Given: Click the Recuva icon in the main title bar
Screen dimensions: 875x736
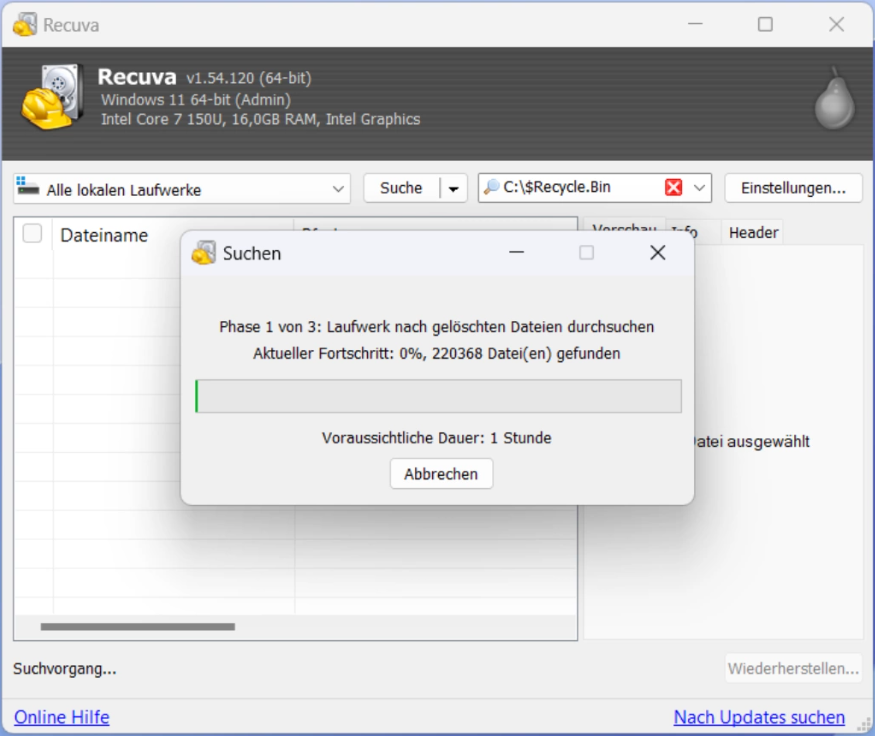Looking at the screenshot, I should pyautogui.click(x=25, y=25).
